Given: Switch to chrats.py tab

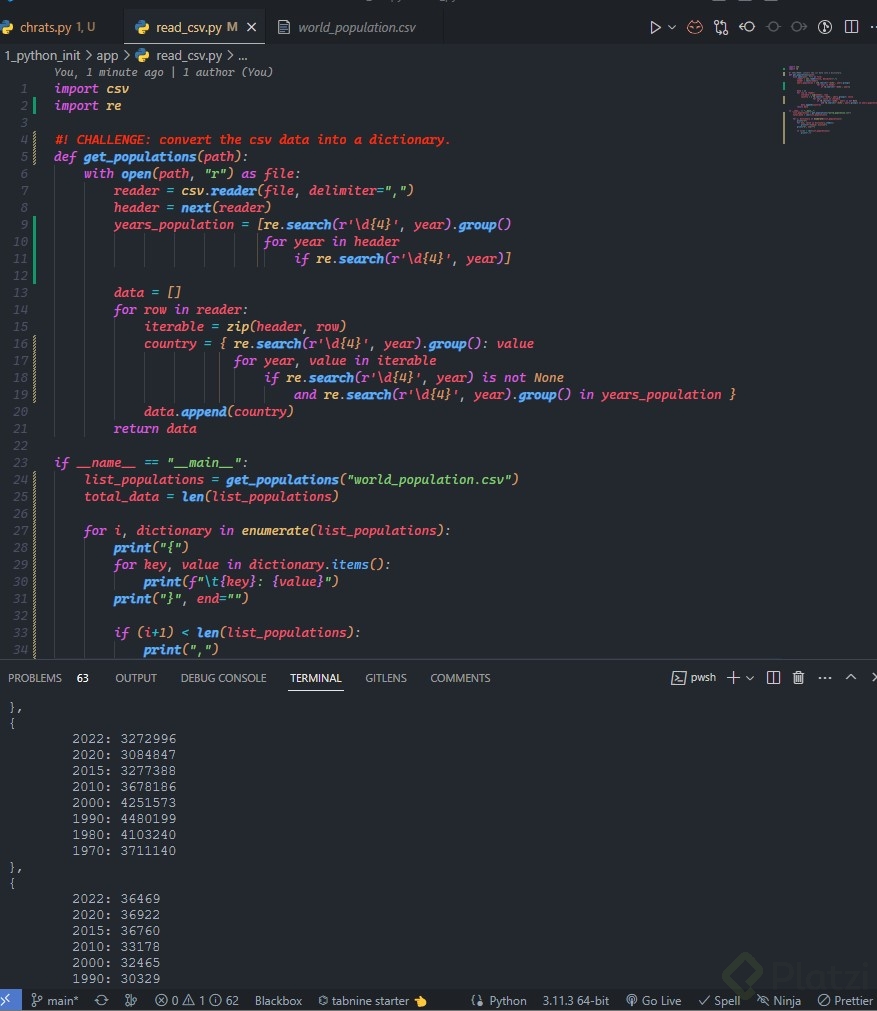Looking at the screenshot, I should pyautogui.click(x=46, y=27).
